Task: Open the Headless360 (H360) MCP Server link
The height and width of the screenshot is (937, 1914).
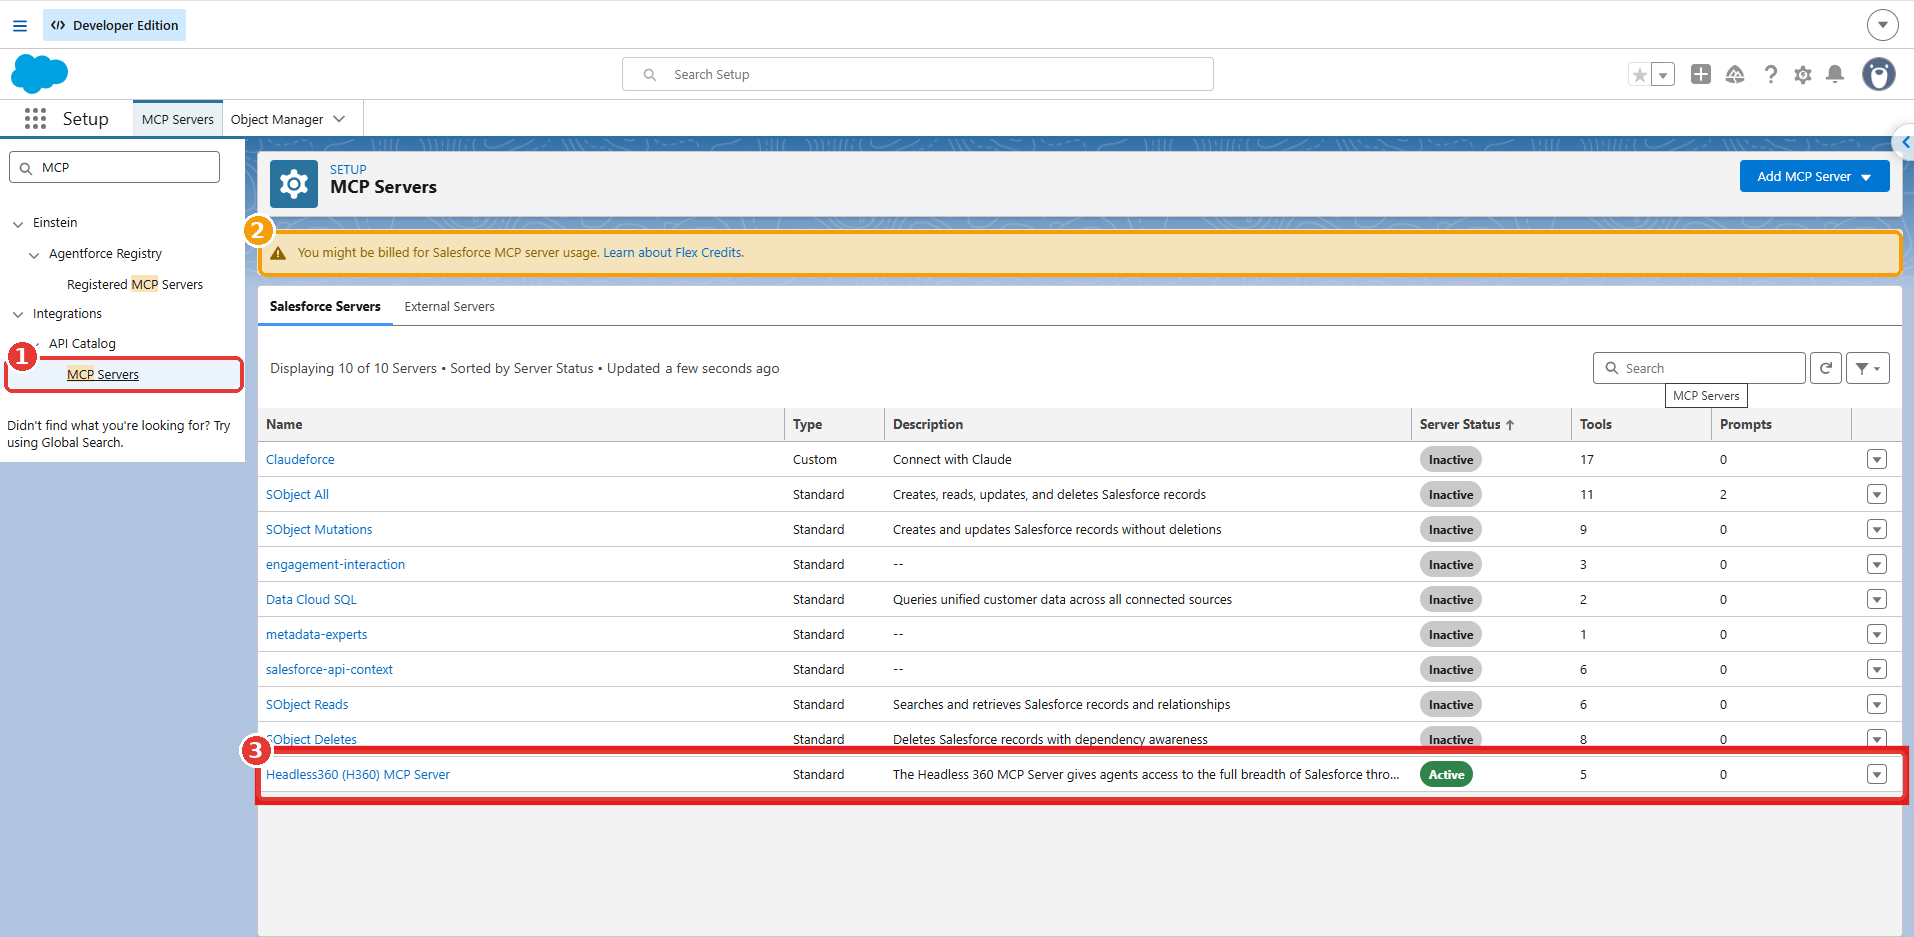Action: click(358, 774)
